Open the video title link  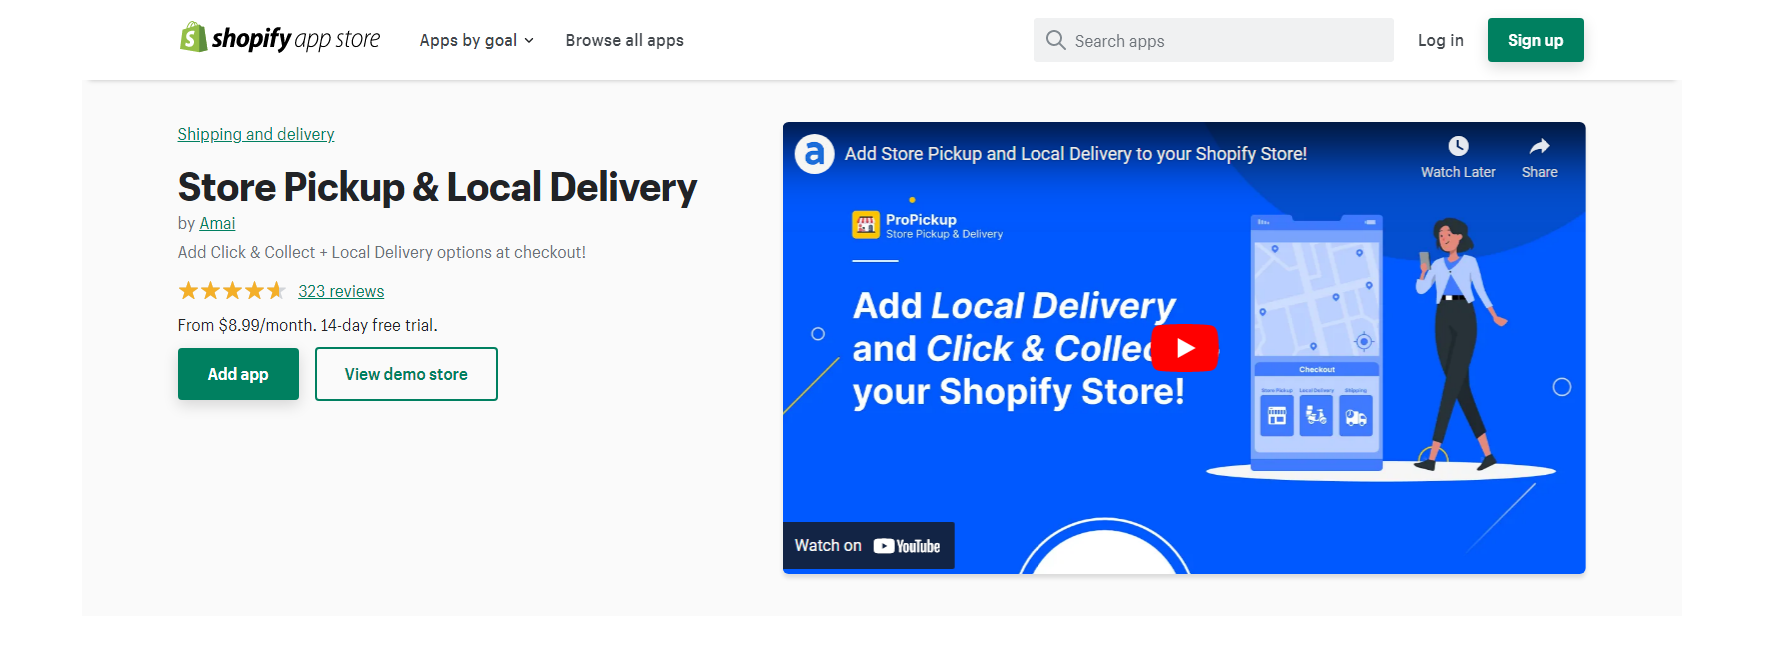click(1075, 154)
